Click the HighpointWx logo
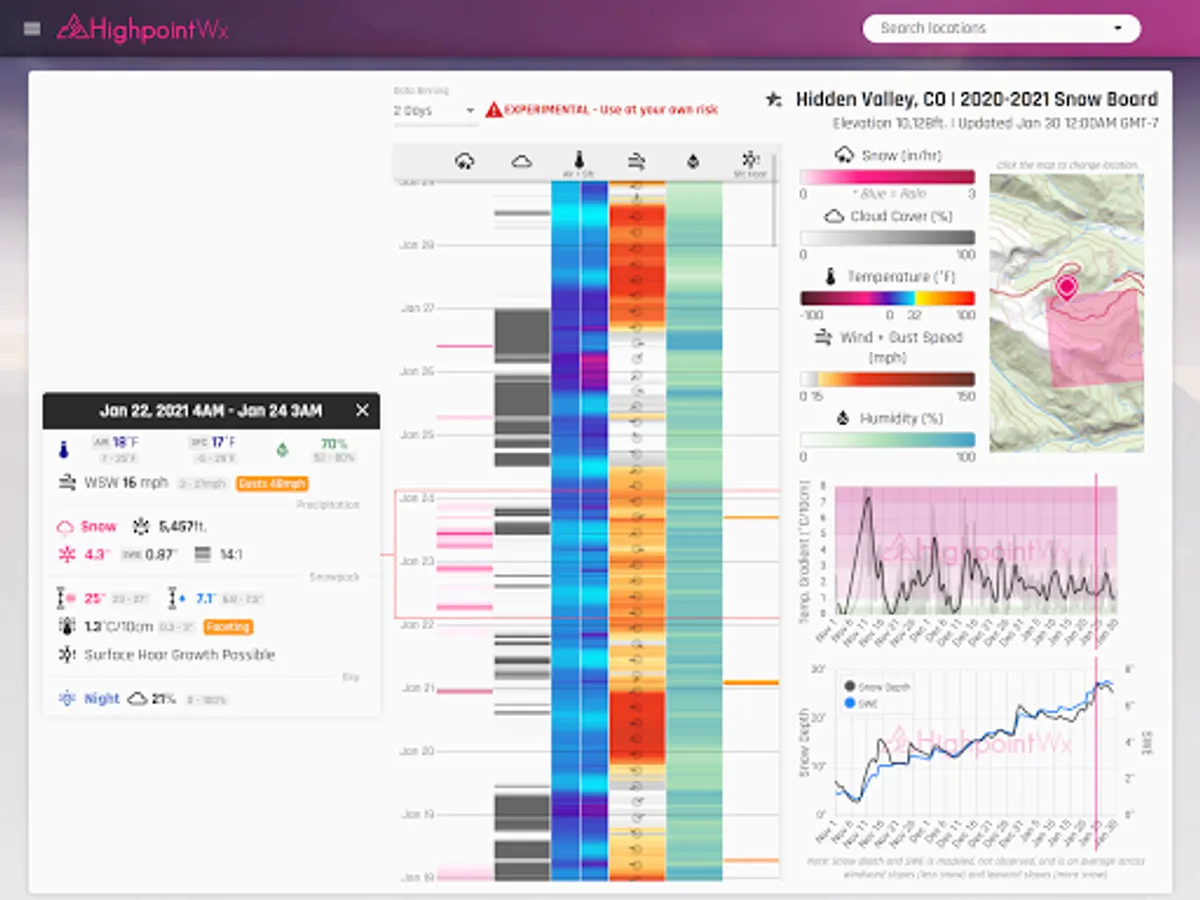This screenshot has width=1200, height=900. 143,28
